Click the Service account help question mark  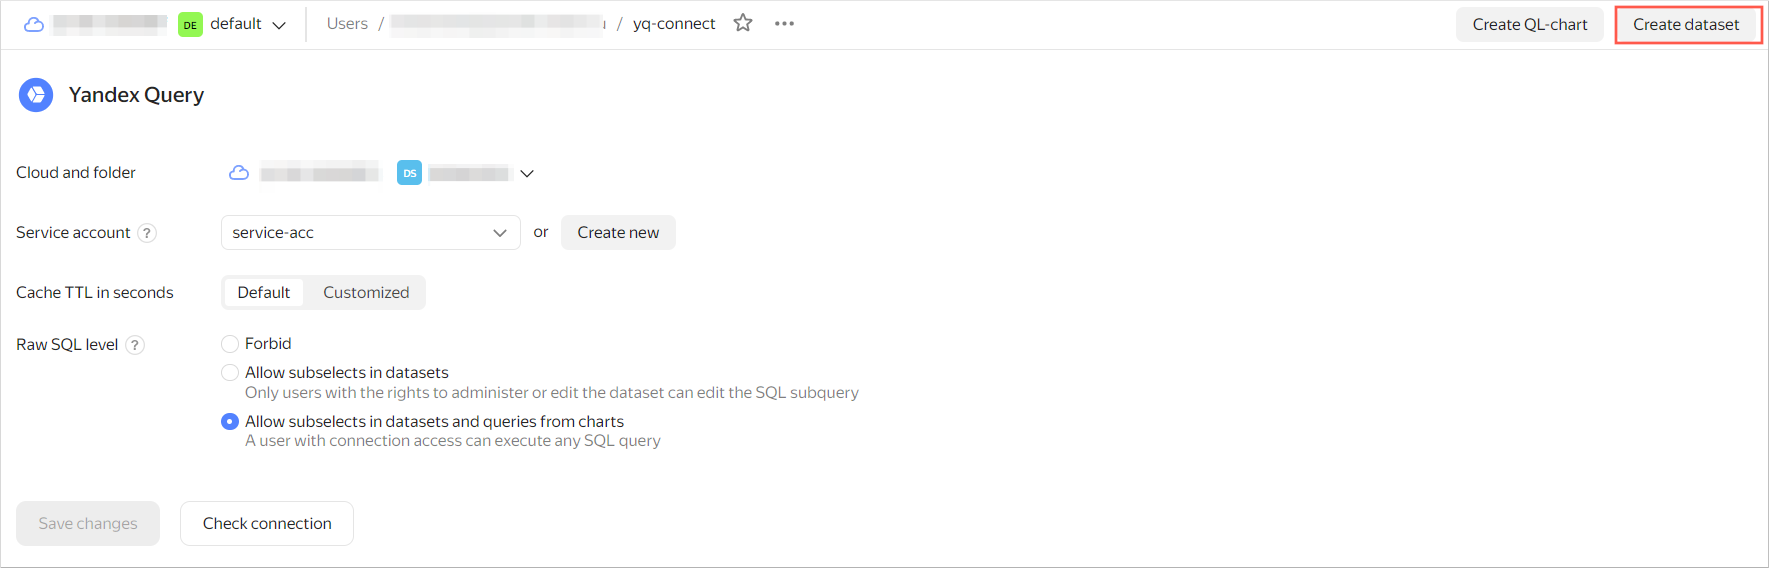[x=147, y=233]
